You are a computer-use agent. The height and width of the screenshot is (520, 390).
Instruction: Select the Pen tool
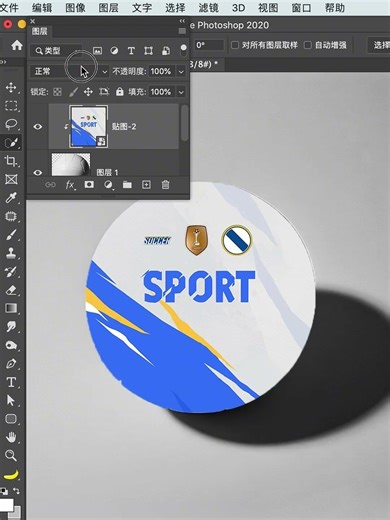point(11,363)
